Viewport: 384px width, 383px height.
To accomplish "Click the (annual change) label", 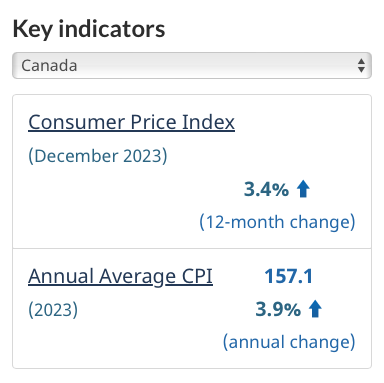I will [289, 342].
